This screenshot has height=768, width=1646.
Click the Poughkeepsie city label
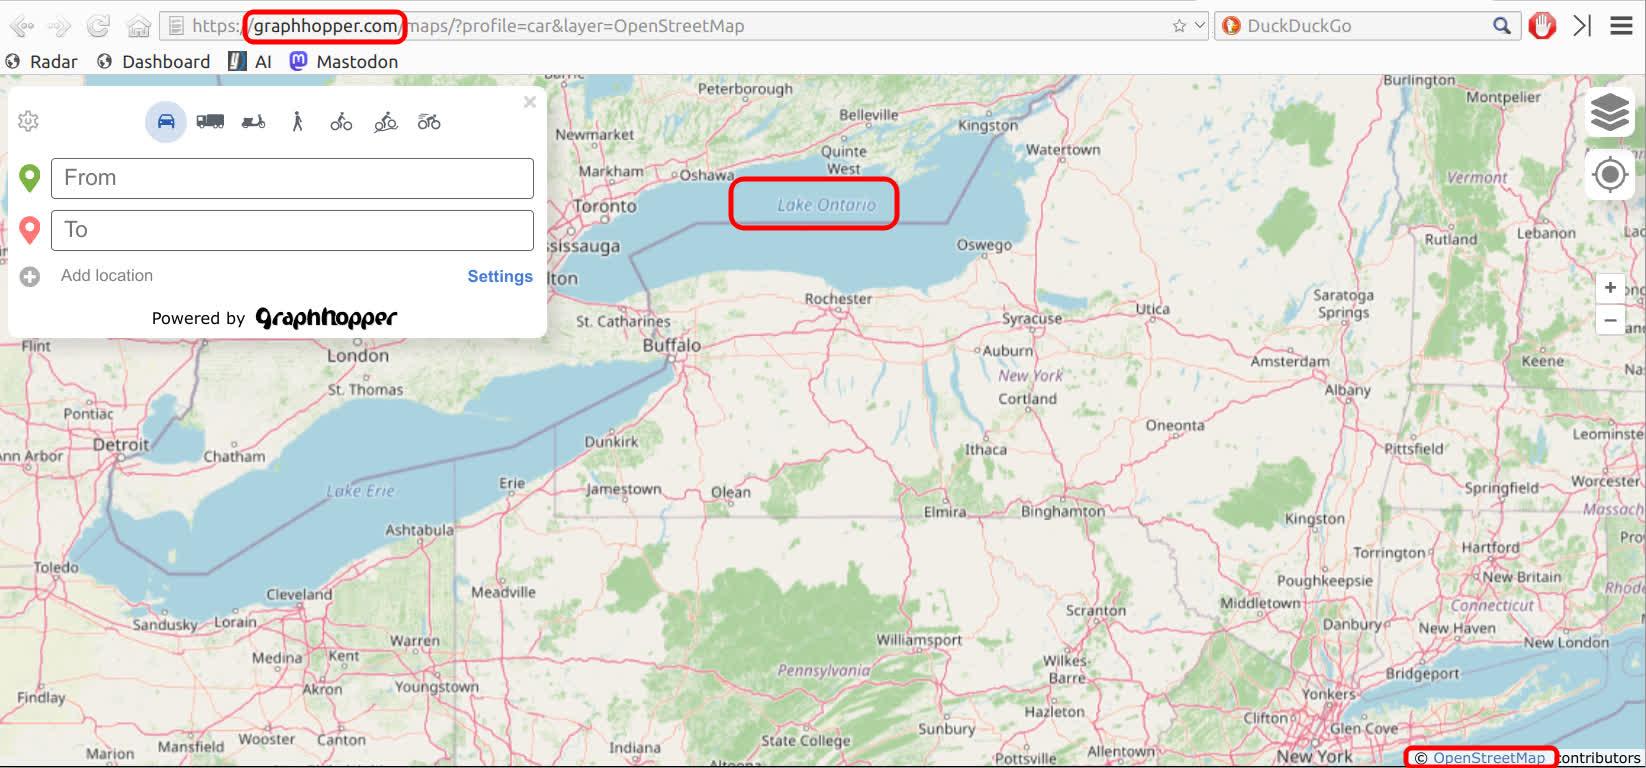click(1324, 581)
